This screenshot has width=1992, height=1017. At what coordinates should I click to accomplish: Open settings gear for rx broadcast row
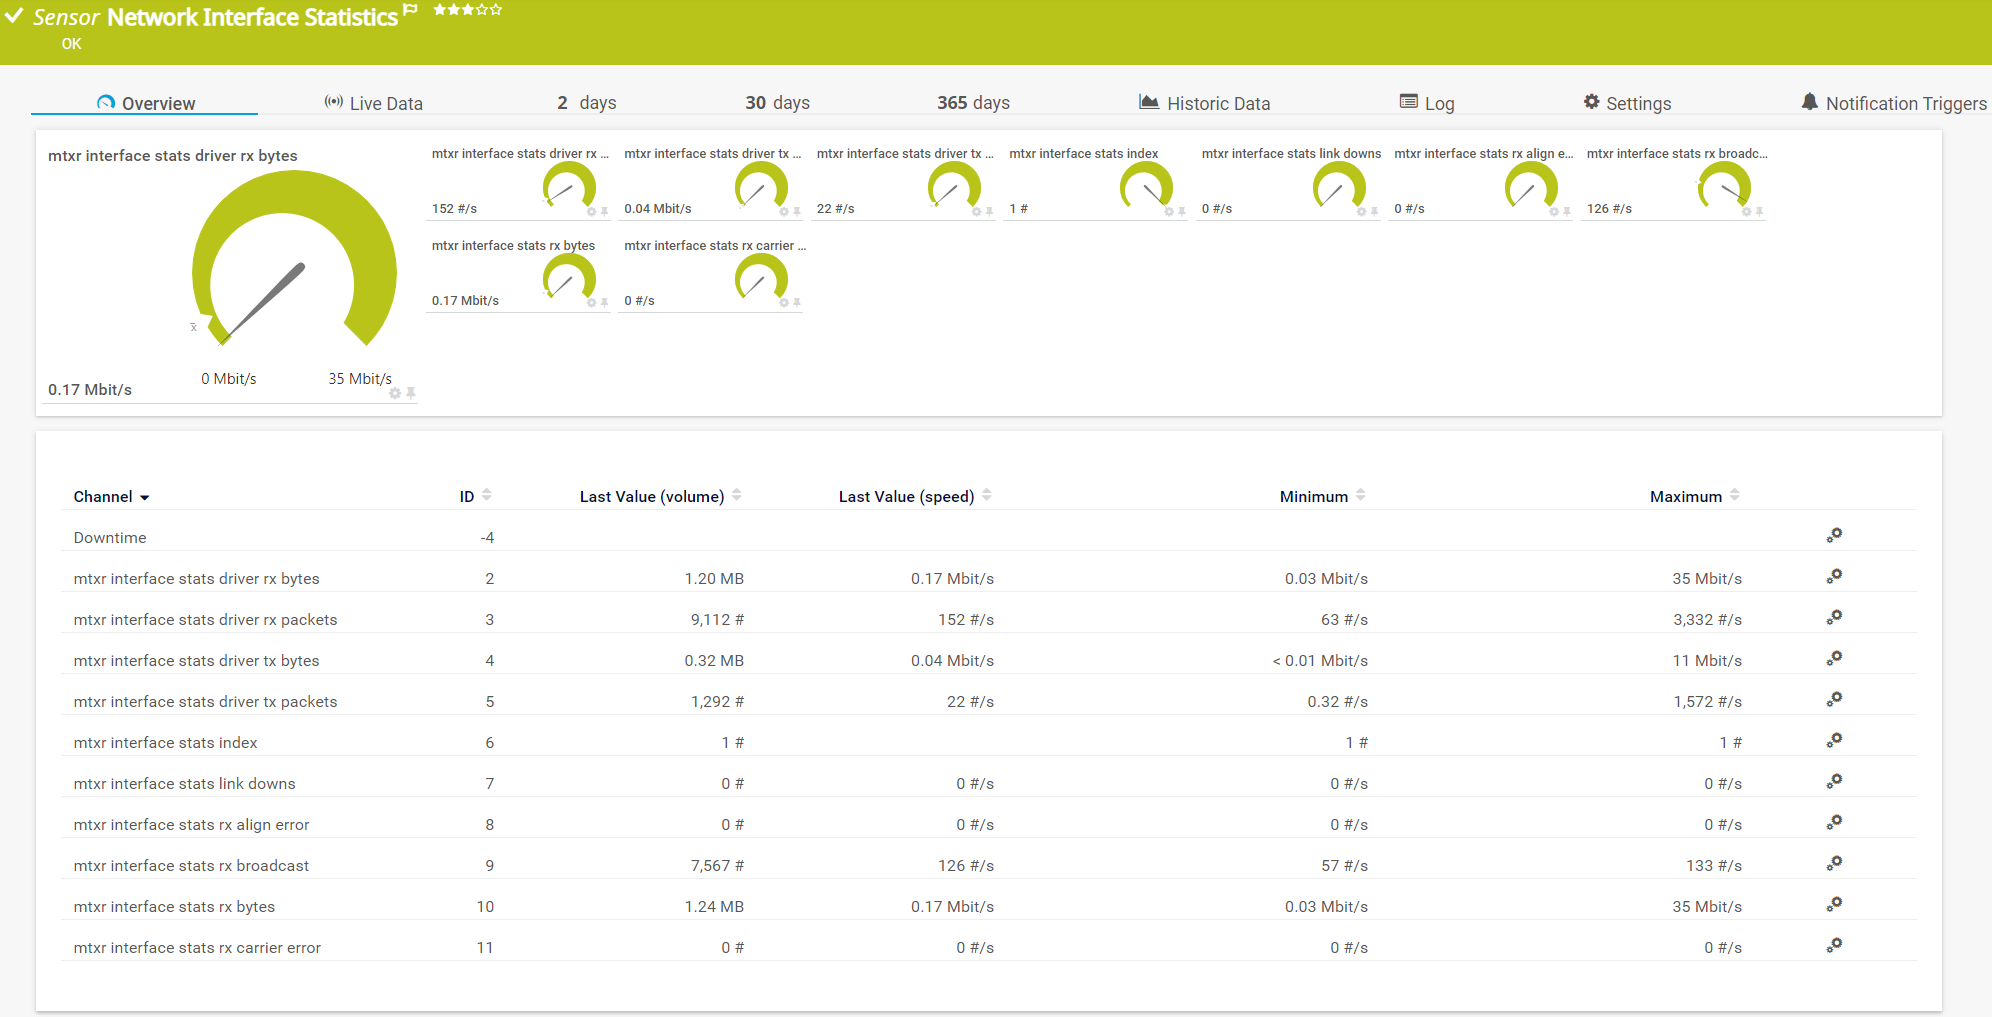click(x=1834, y=864)
